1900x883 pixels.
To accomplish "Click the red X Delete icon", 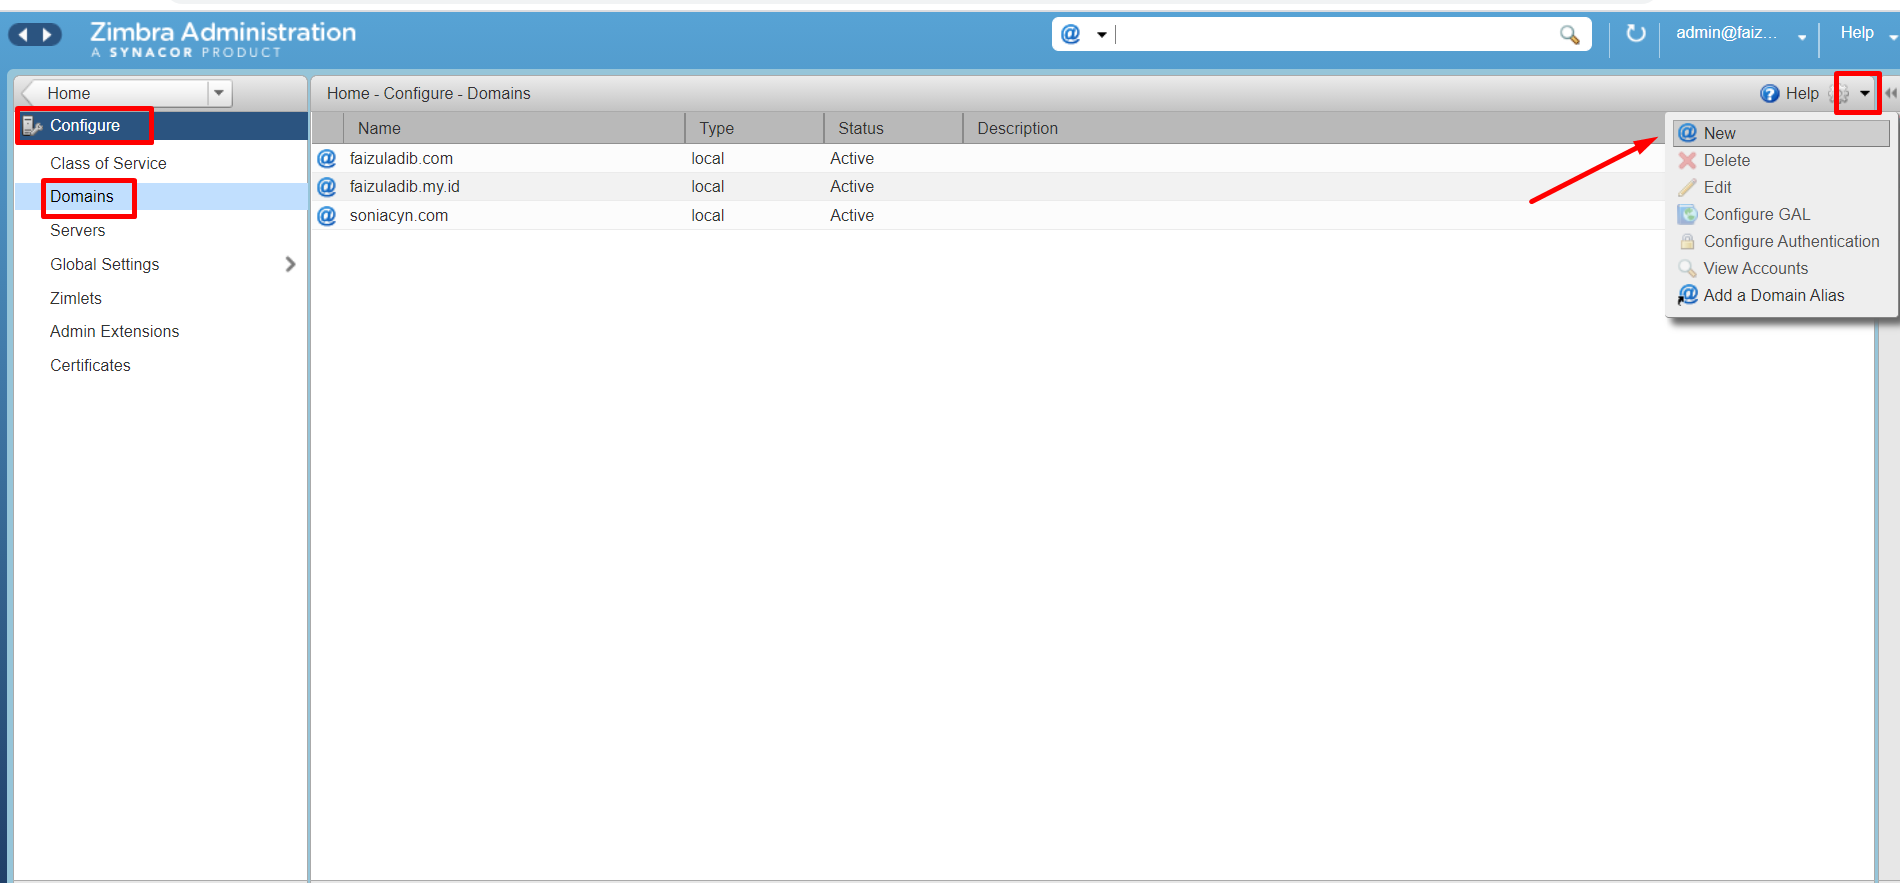I will [x=1687, y=160].
